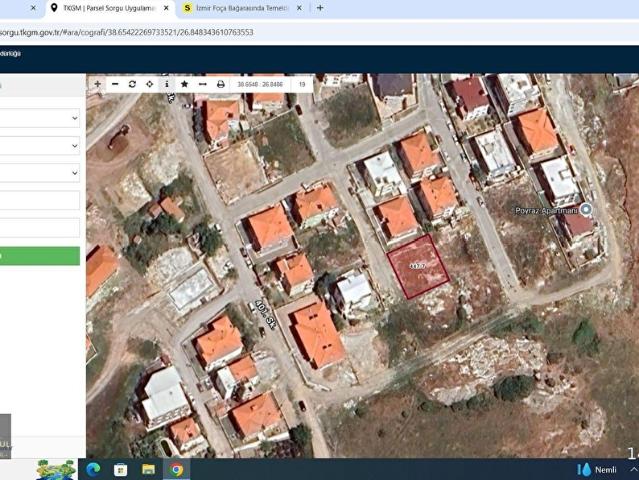The image size is (639, 480).
Task: Open Microsoft Edge from the taskbar
Action: coord(93,470)
